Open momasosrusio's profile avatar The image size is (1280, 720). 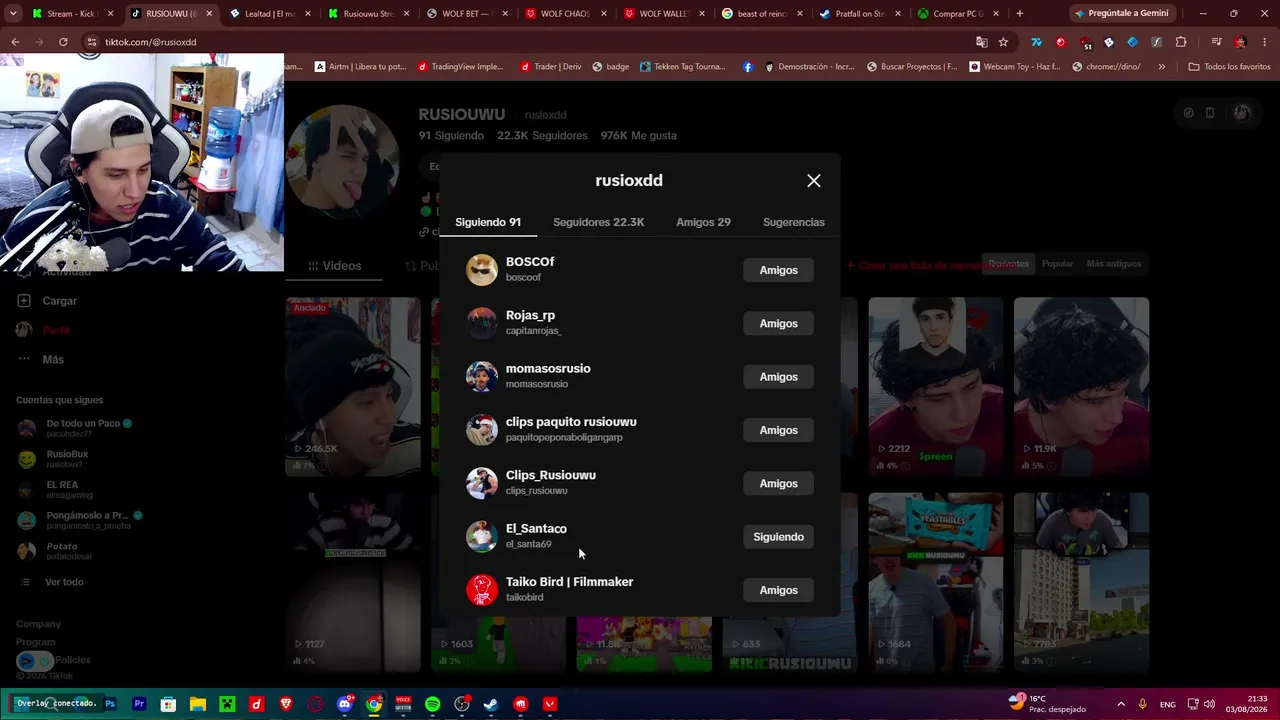(482, 377)
